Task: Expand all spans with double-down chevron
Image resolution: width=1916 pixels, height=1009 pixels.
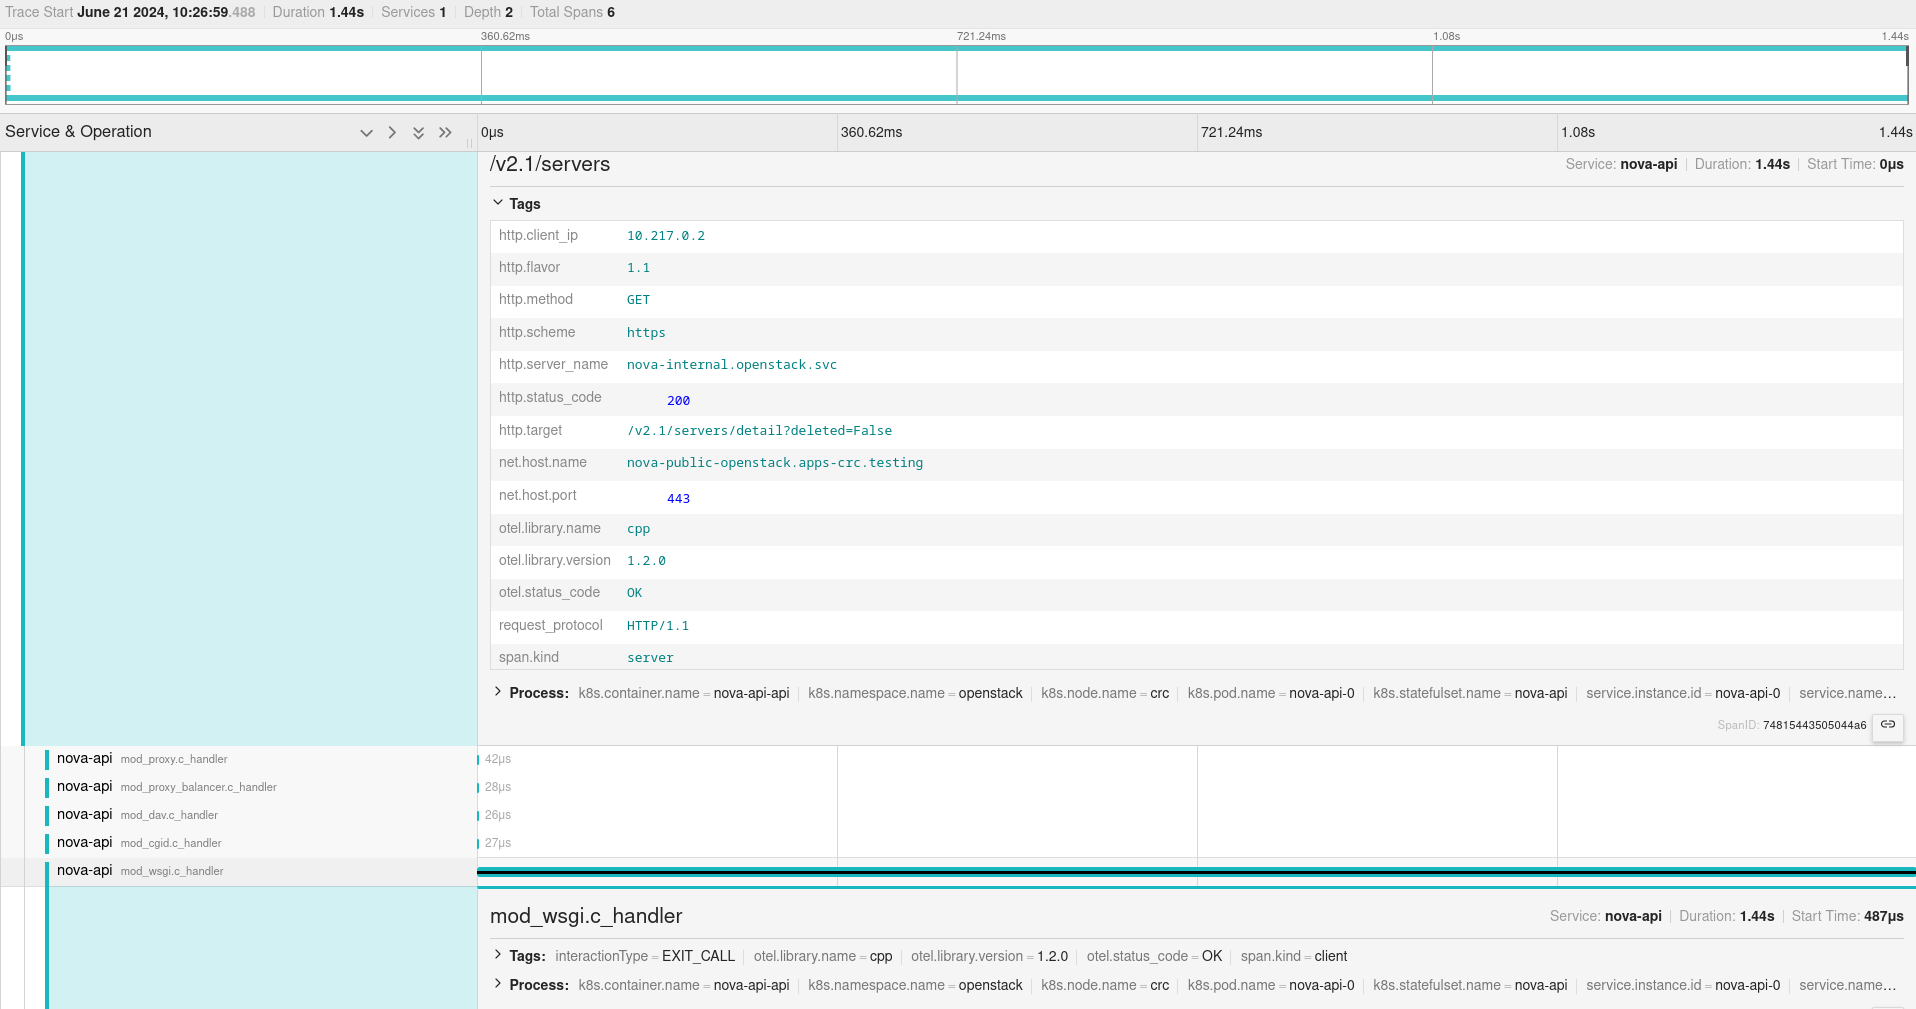Action: pyautogui.click(x=419, y=133)
